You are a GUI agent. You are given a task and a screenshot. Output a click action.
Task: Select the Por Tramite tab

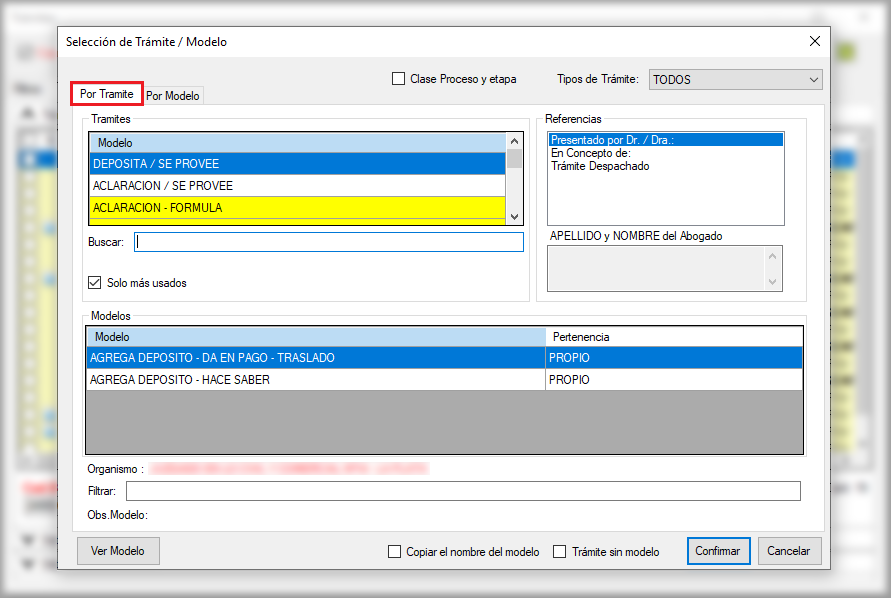coord(106,94)
